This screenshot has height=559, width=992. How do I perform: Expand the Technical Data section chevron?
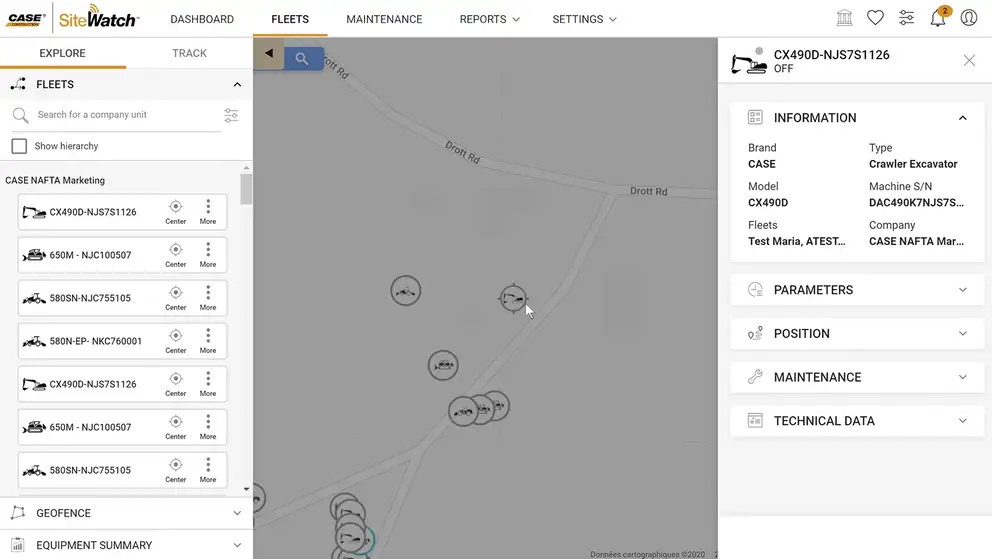962,421
